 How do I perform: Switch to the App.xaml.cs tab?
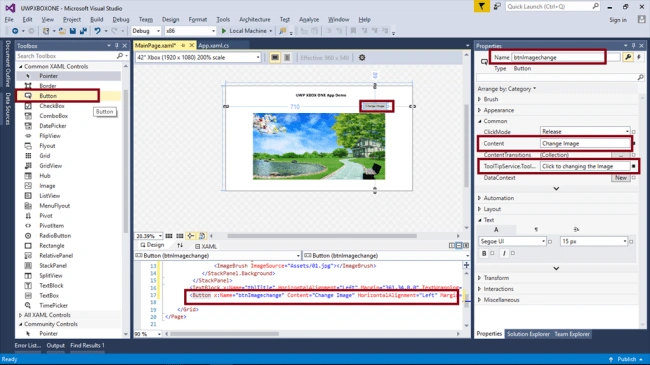click(213, 46)
